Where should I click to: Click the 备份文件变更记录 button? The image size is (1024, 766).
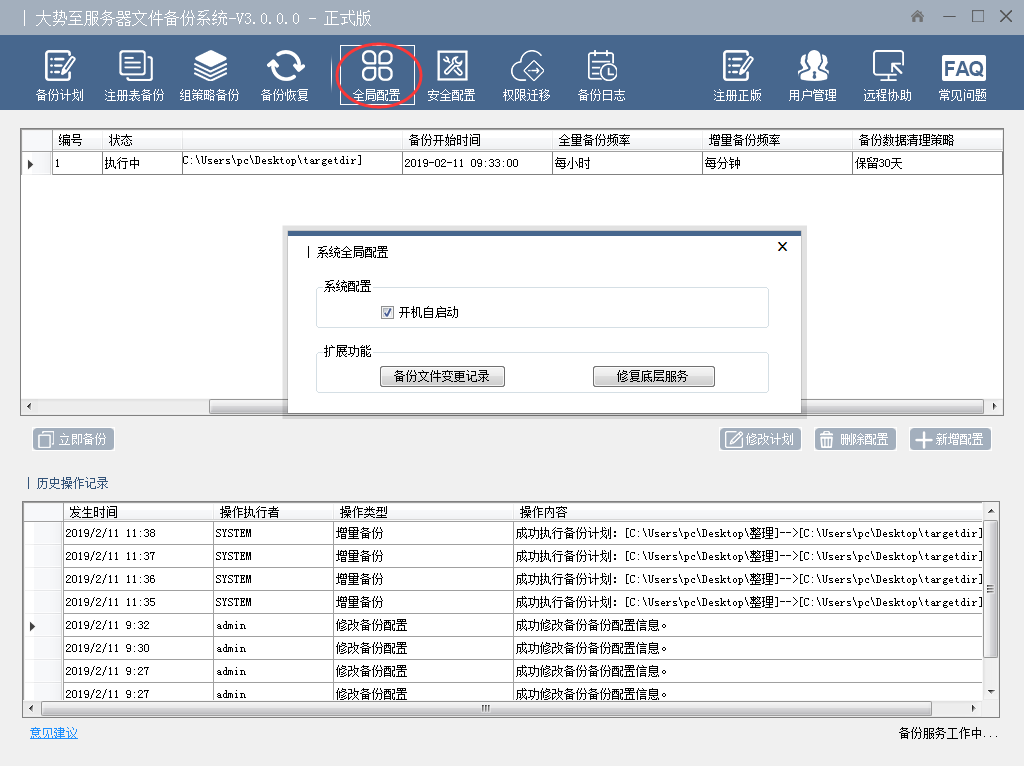[x=442, y=377]
